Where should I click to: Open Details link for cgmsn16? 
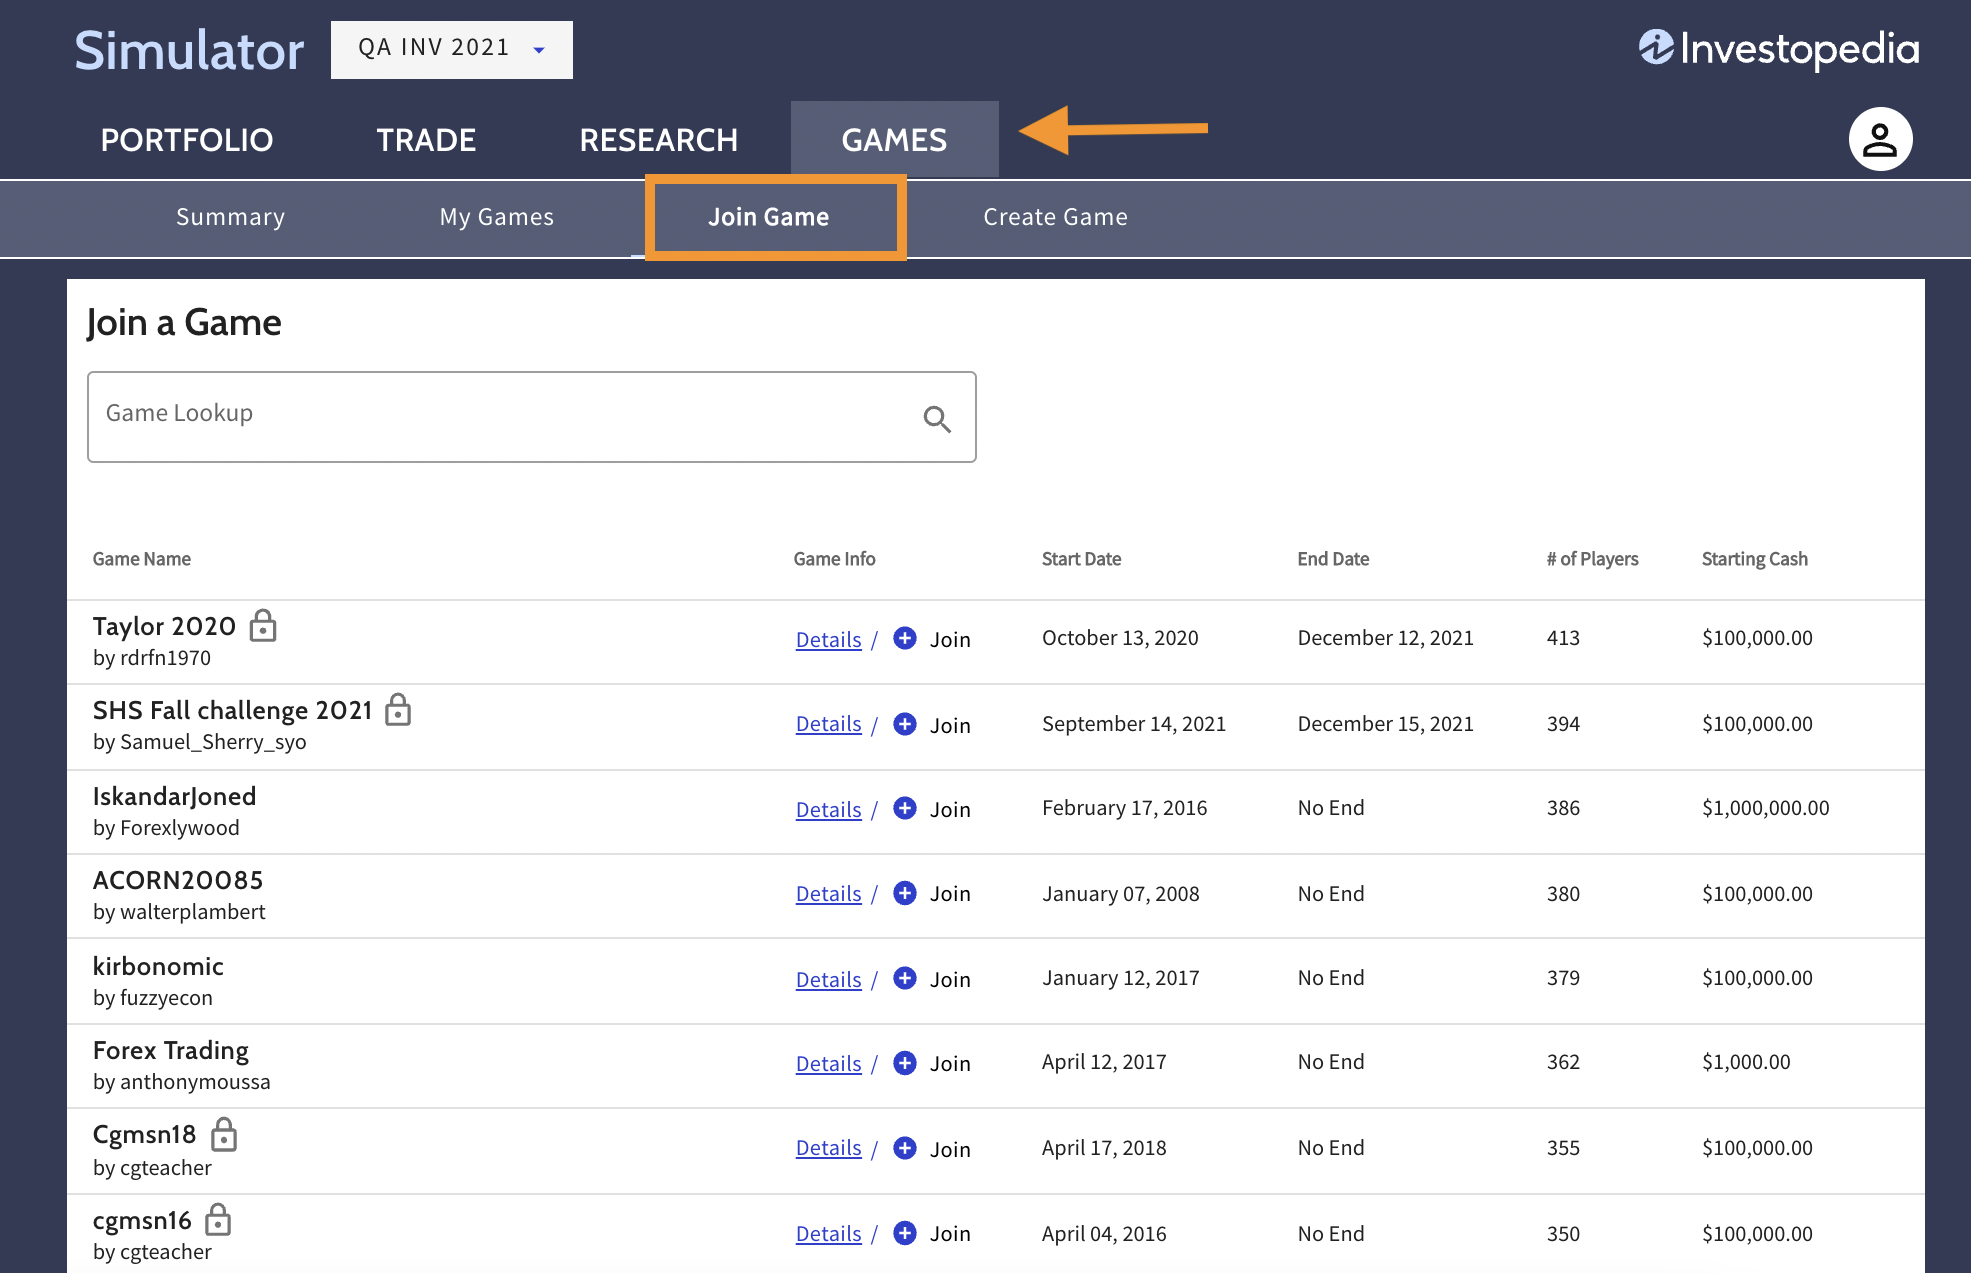click(x=828, y=1234)
